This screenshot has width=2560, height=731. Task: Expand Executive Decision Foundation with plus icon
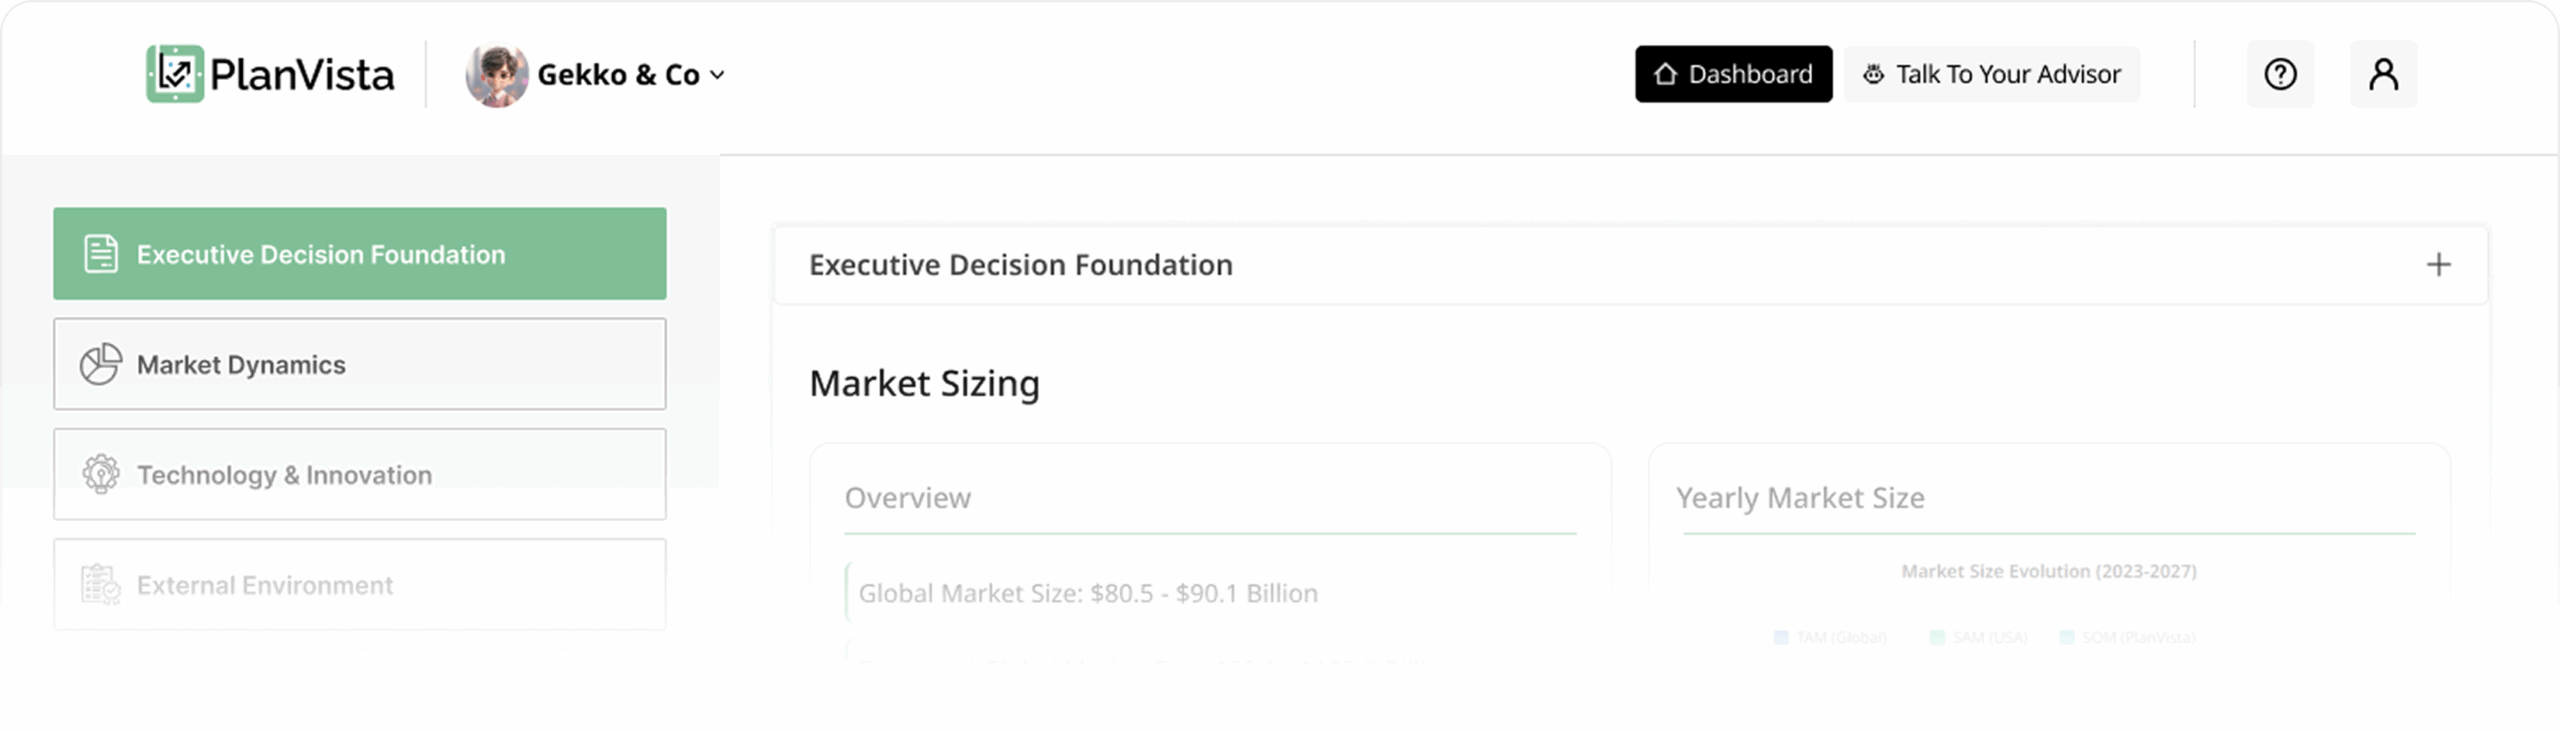(x=2438, y=265)
